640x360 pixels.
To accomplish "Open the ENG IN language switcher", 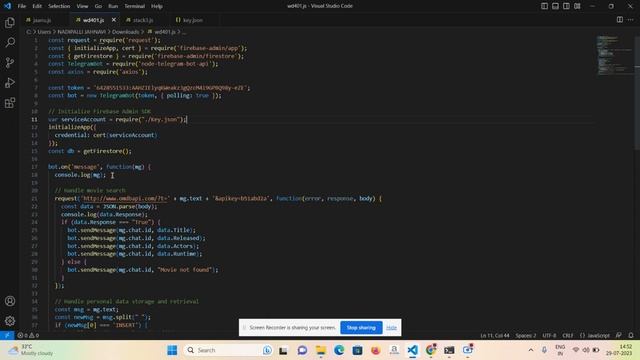I will (x=560, y=350).
